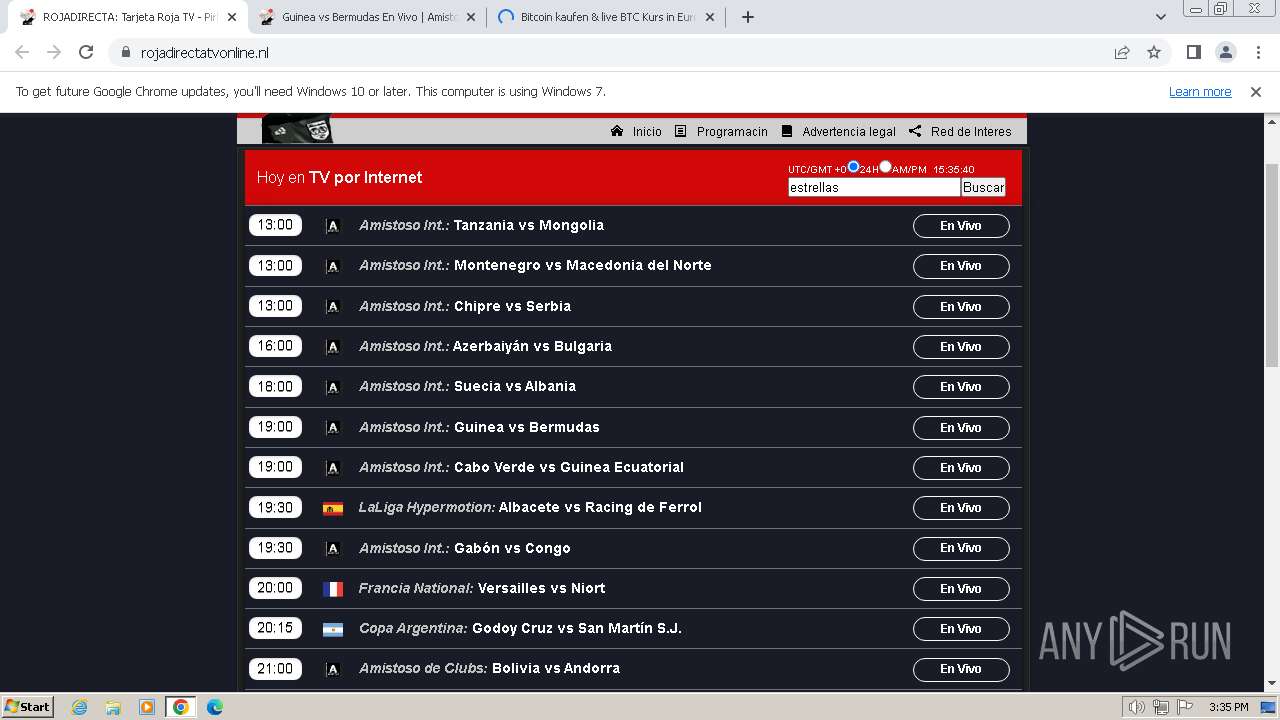Switch to ROJADIRECTA Tarjeta Roja TV tab

coord(129,17)
